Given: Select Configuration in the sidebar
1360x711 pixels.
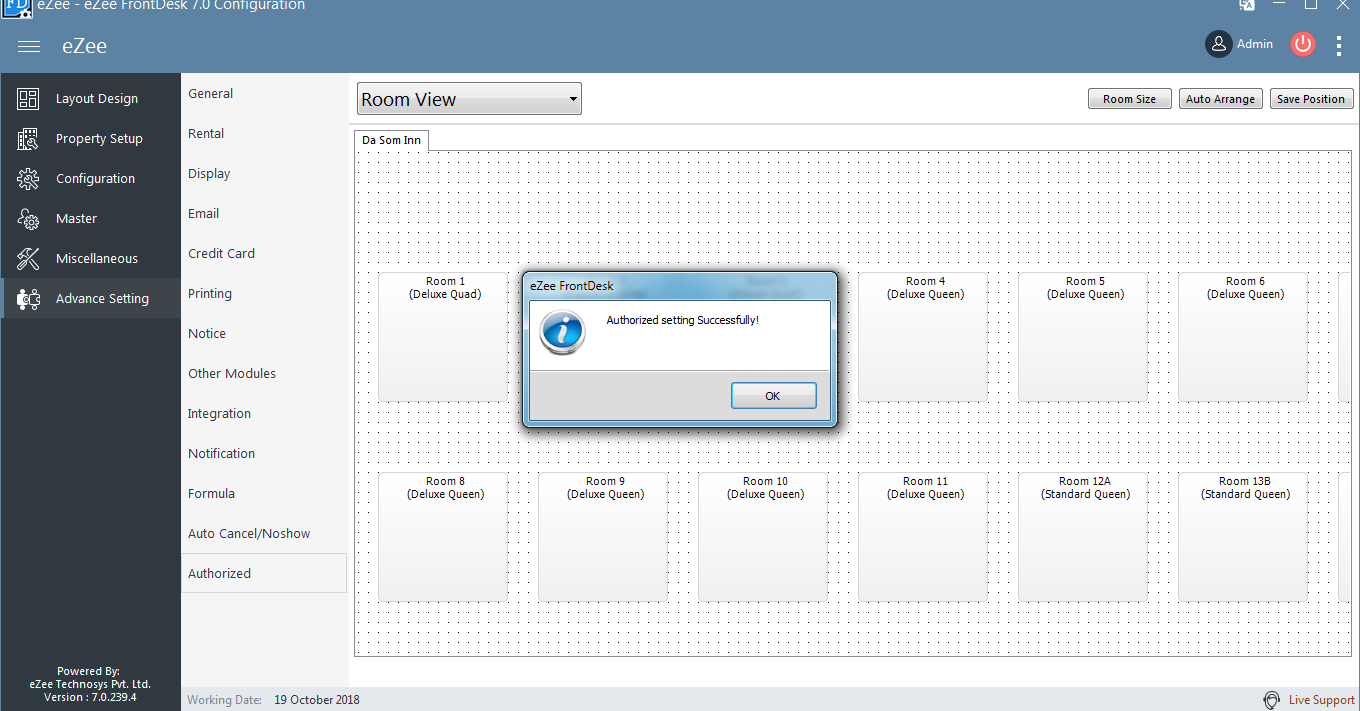Looking at the screenshot, I should [x=91, y=178].
